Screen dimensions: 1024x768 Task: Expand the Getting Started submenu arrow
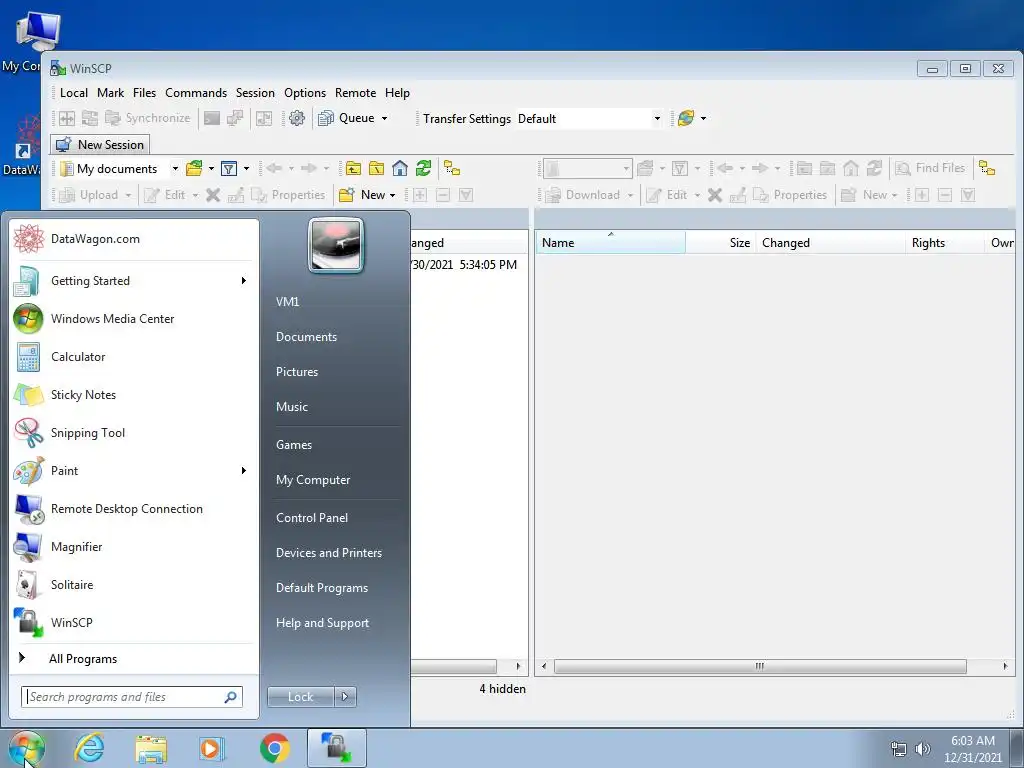pyautogui.click(x=244, y=281)
